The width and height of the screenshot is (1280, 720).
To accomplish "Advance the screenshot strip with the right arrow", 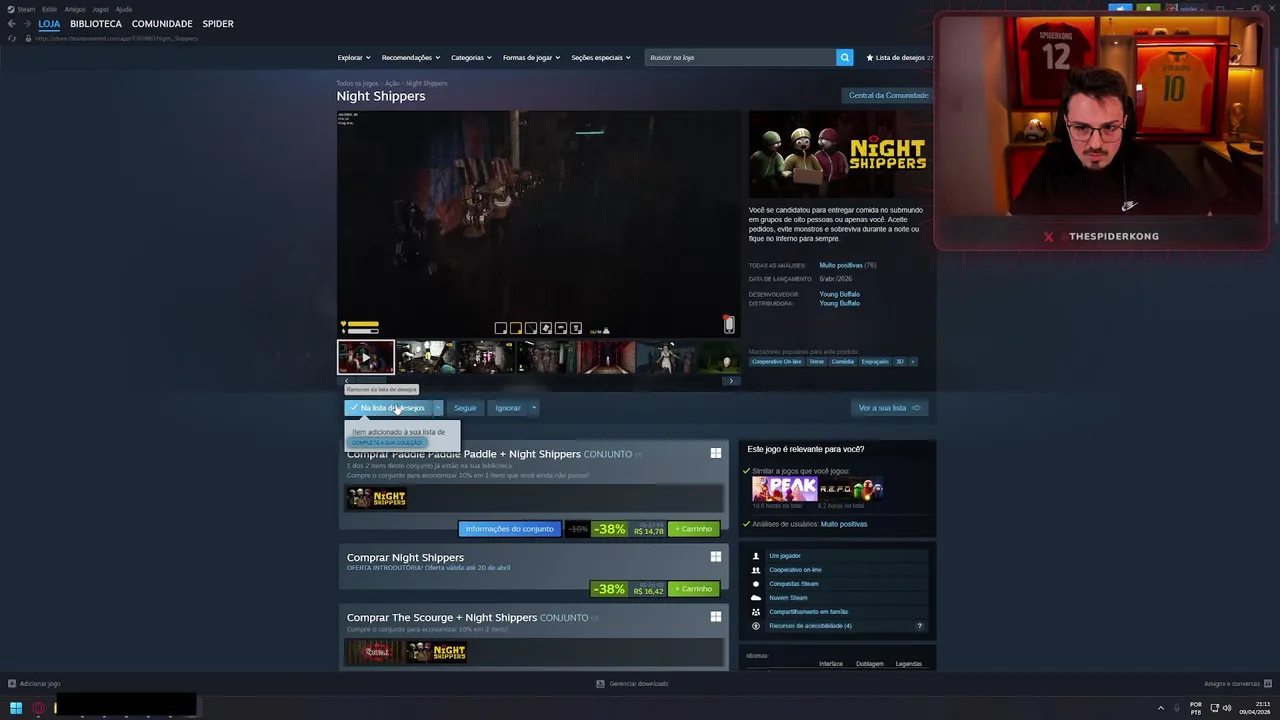I will [x=731, y=380].
